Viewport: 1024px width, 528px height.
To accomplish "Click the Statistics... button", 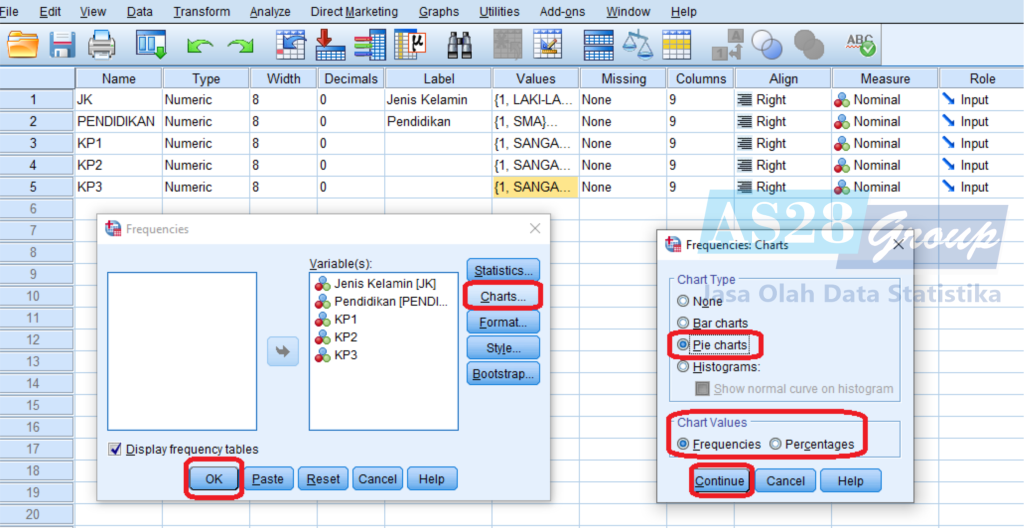I will coord(503,270).
